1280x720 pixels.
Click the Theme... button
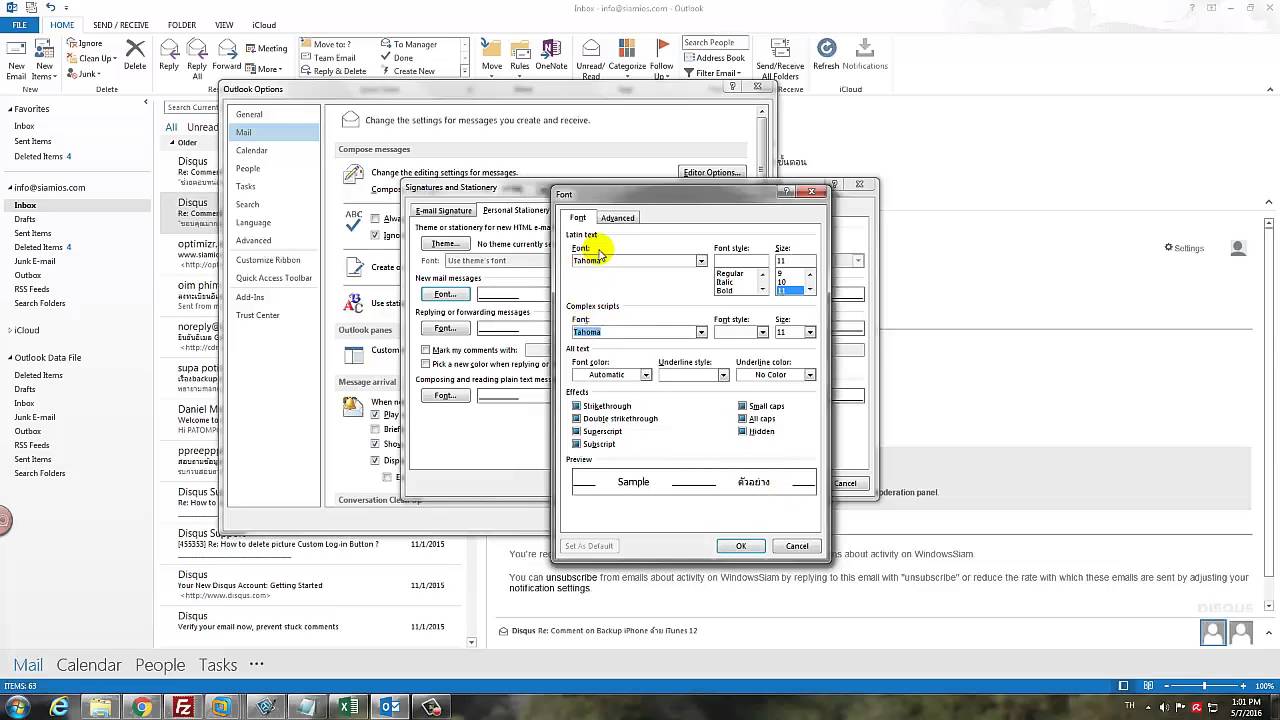point(445,244)
